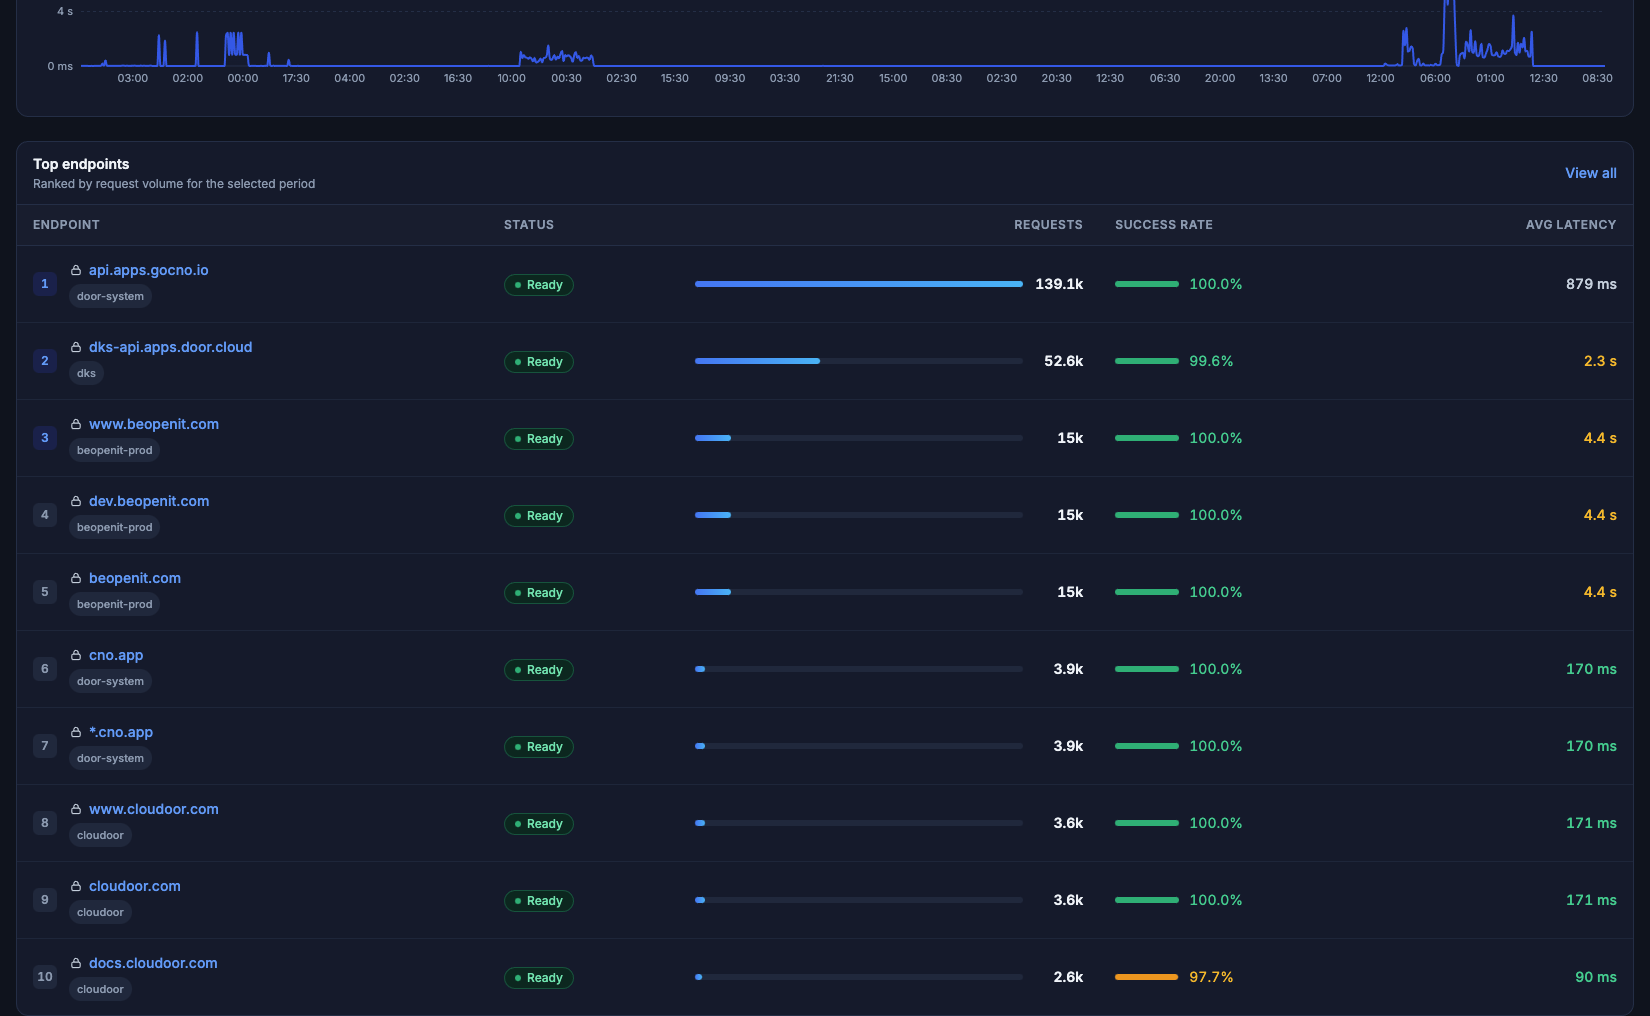
Task: Open www.beopenit.com endpoint link
Action: point(154,424)
